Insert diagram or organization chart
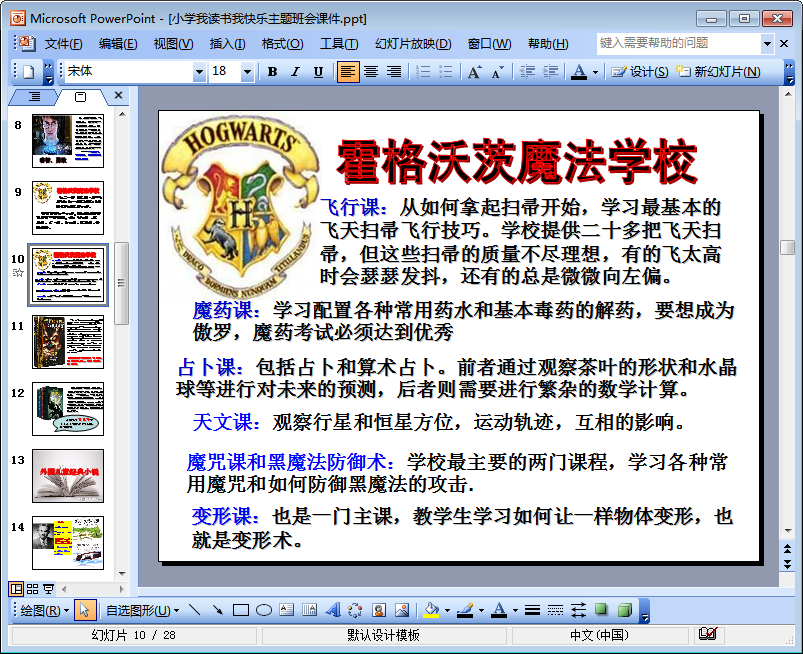Viewport: 803px width, 654px height. (x=355, y=610)
